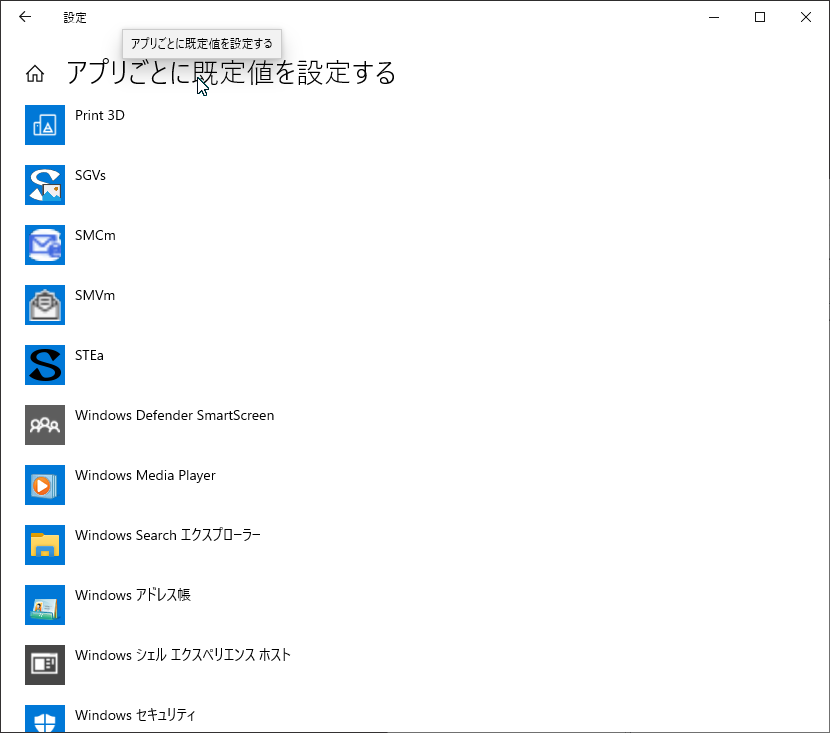
Task: Select the SMCm label
Action: 95,236
